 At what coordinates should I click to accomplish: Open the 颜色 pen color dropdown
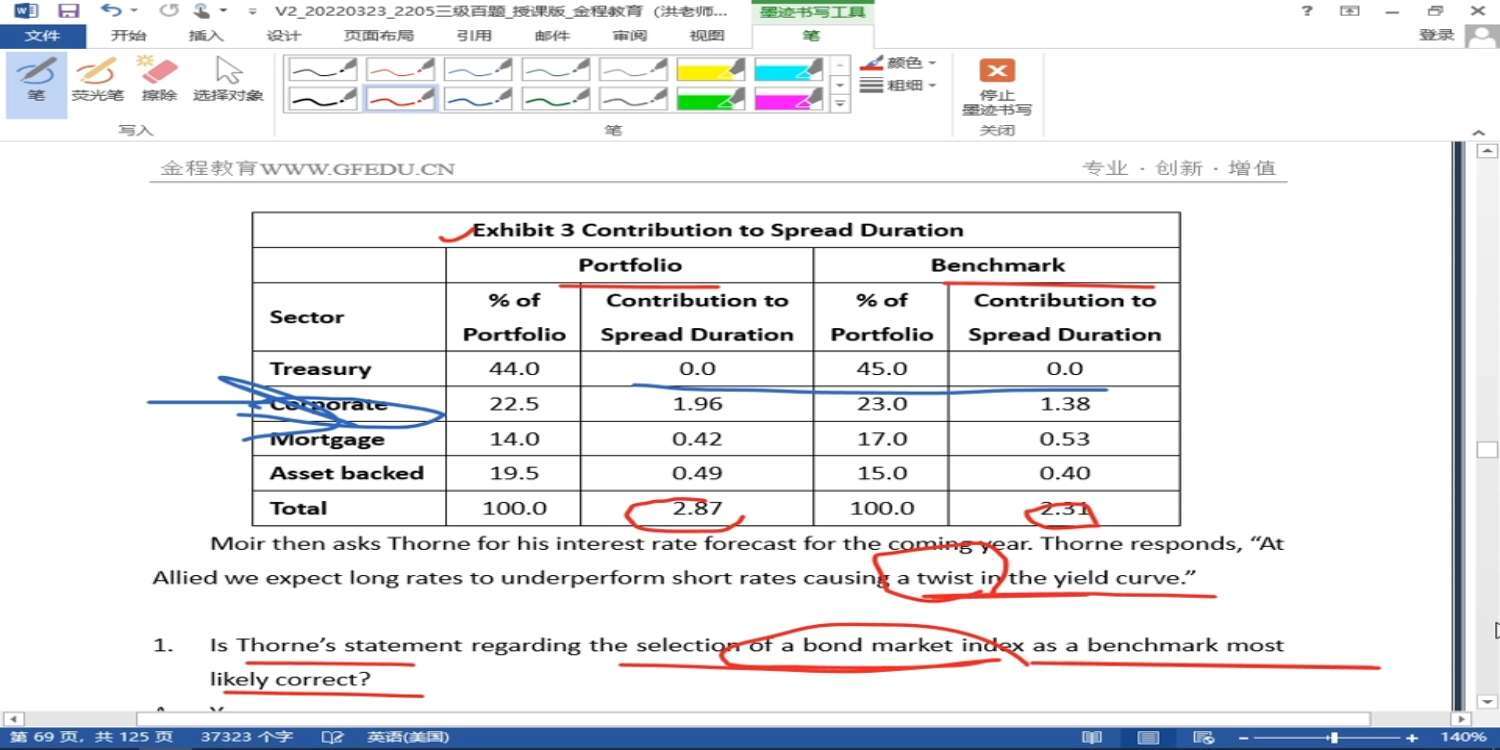tap(900, 63)
